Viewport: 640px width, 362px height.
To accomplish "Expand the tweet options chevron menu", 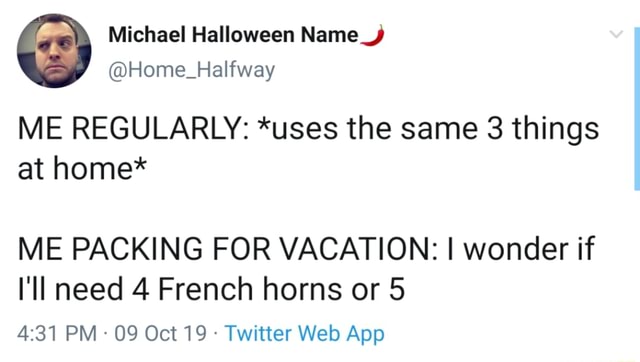I will [616, 34].
